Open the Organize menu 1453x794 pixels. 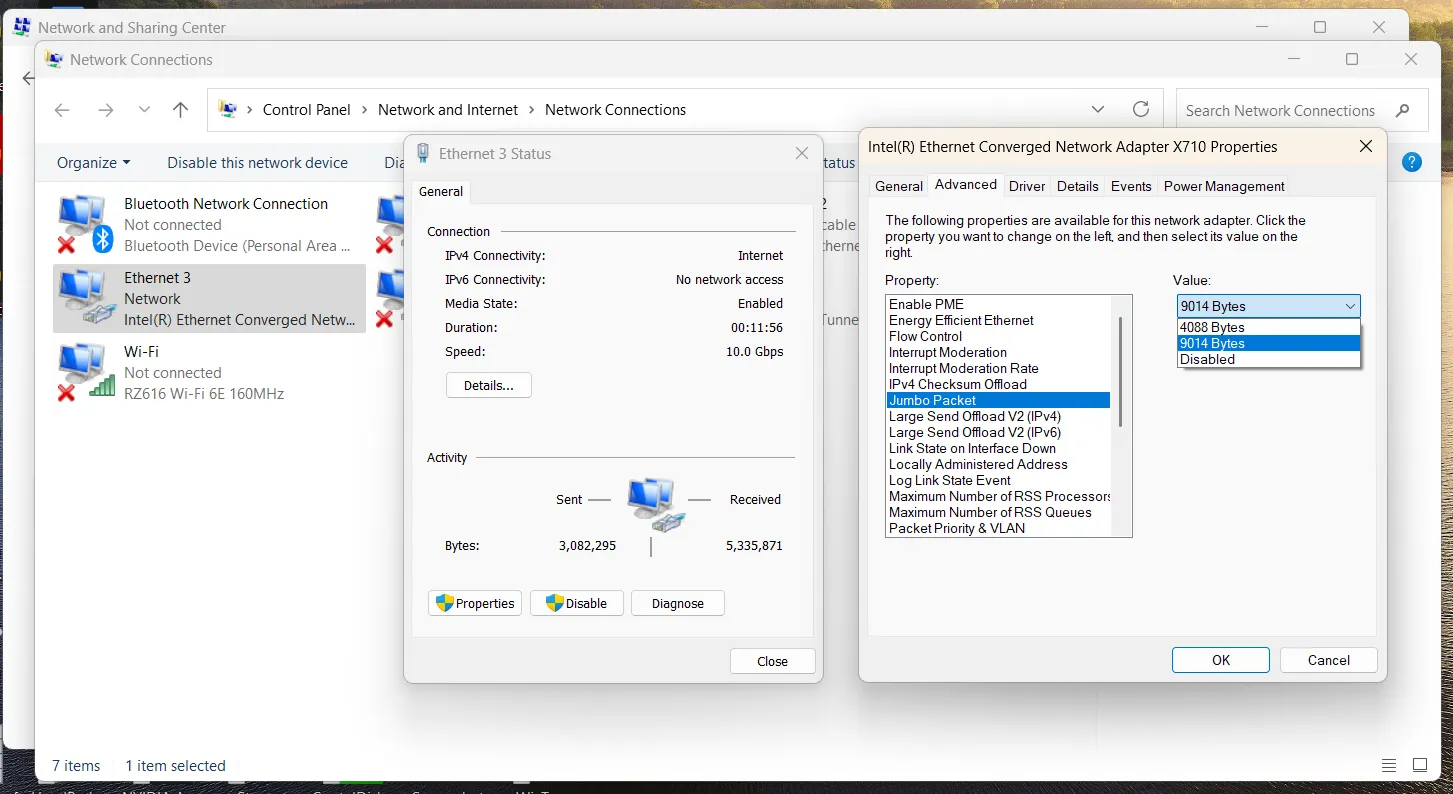[93, 163]
